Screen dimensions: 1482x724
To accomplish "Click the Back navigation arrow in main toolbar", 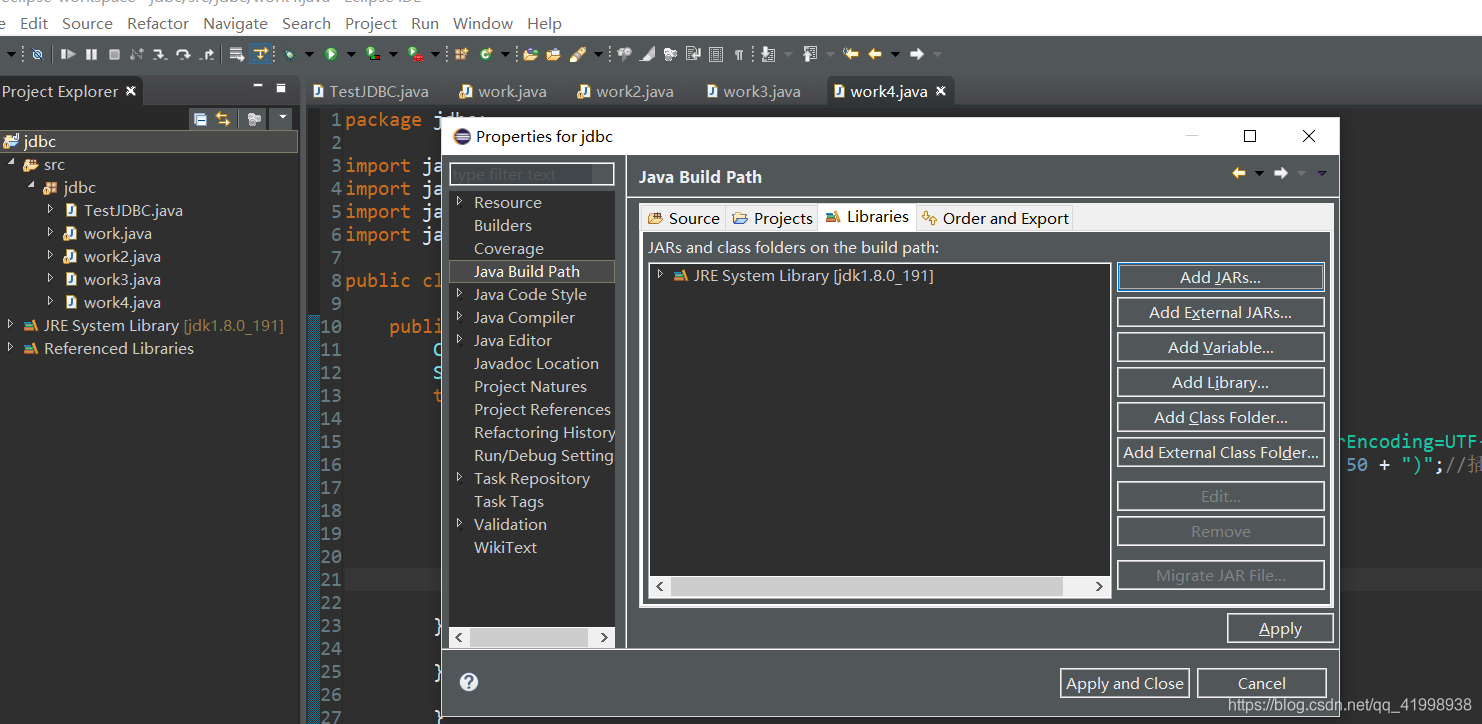I will pyautogui.click(x=875, y=54).
